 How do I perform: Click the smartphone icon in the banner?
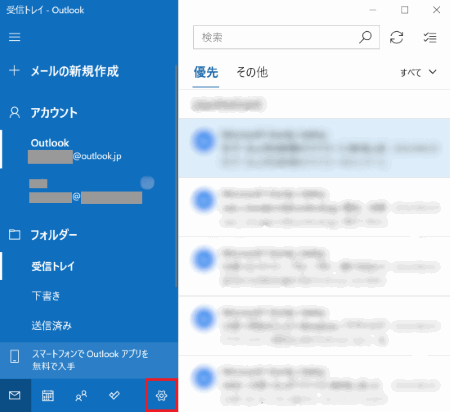[x=15, y=356]
